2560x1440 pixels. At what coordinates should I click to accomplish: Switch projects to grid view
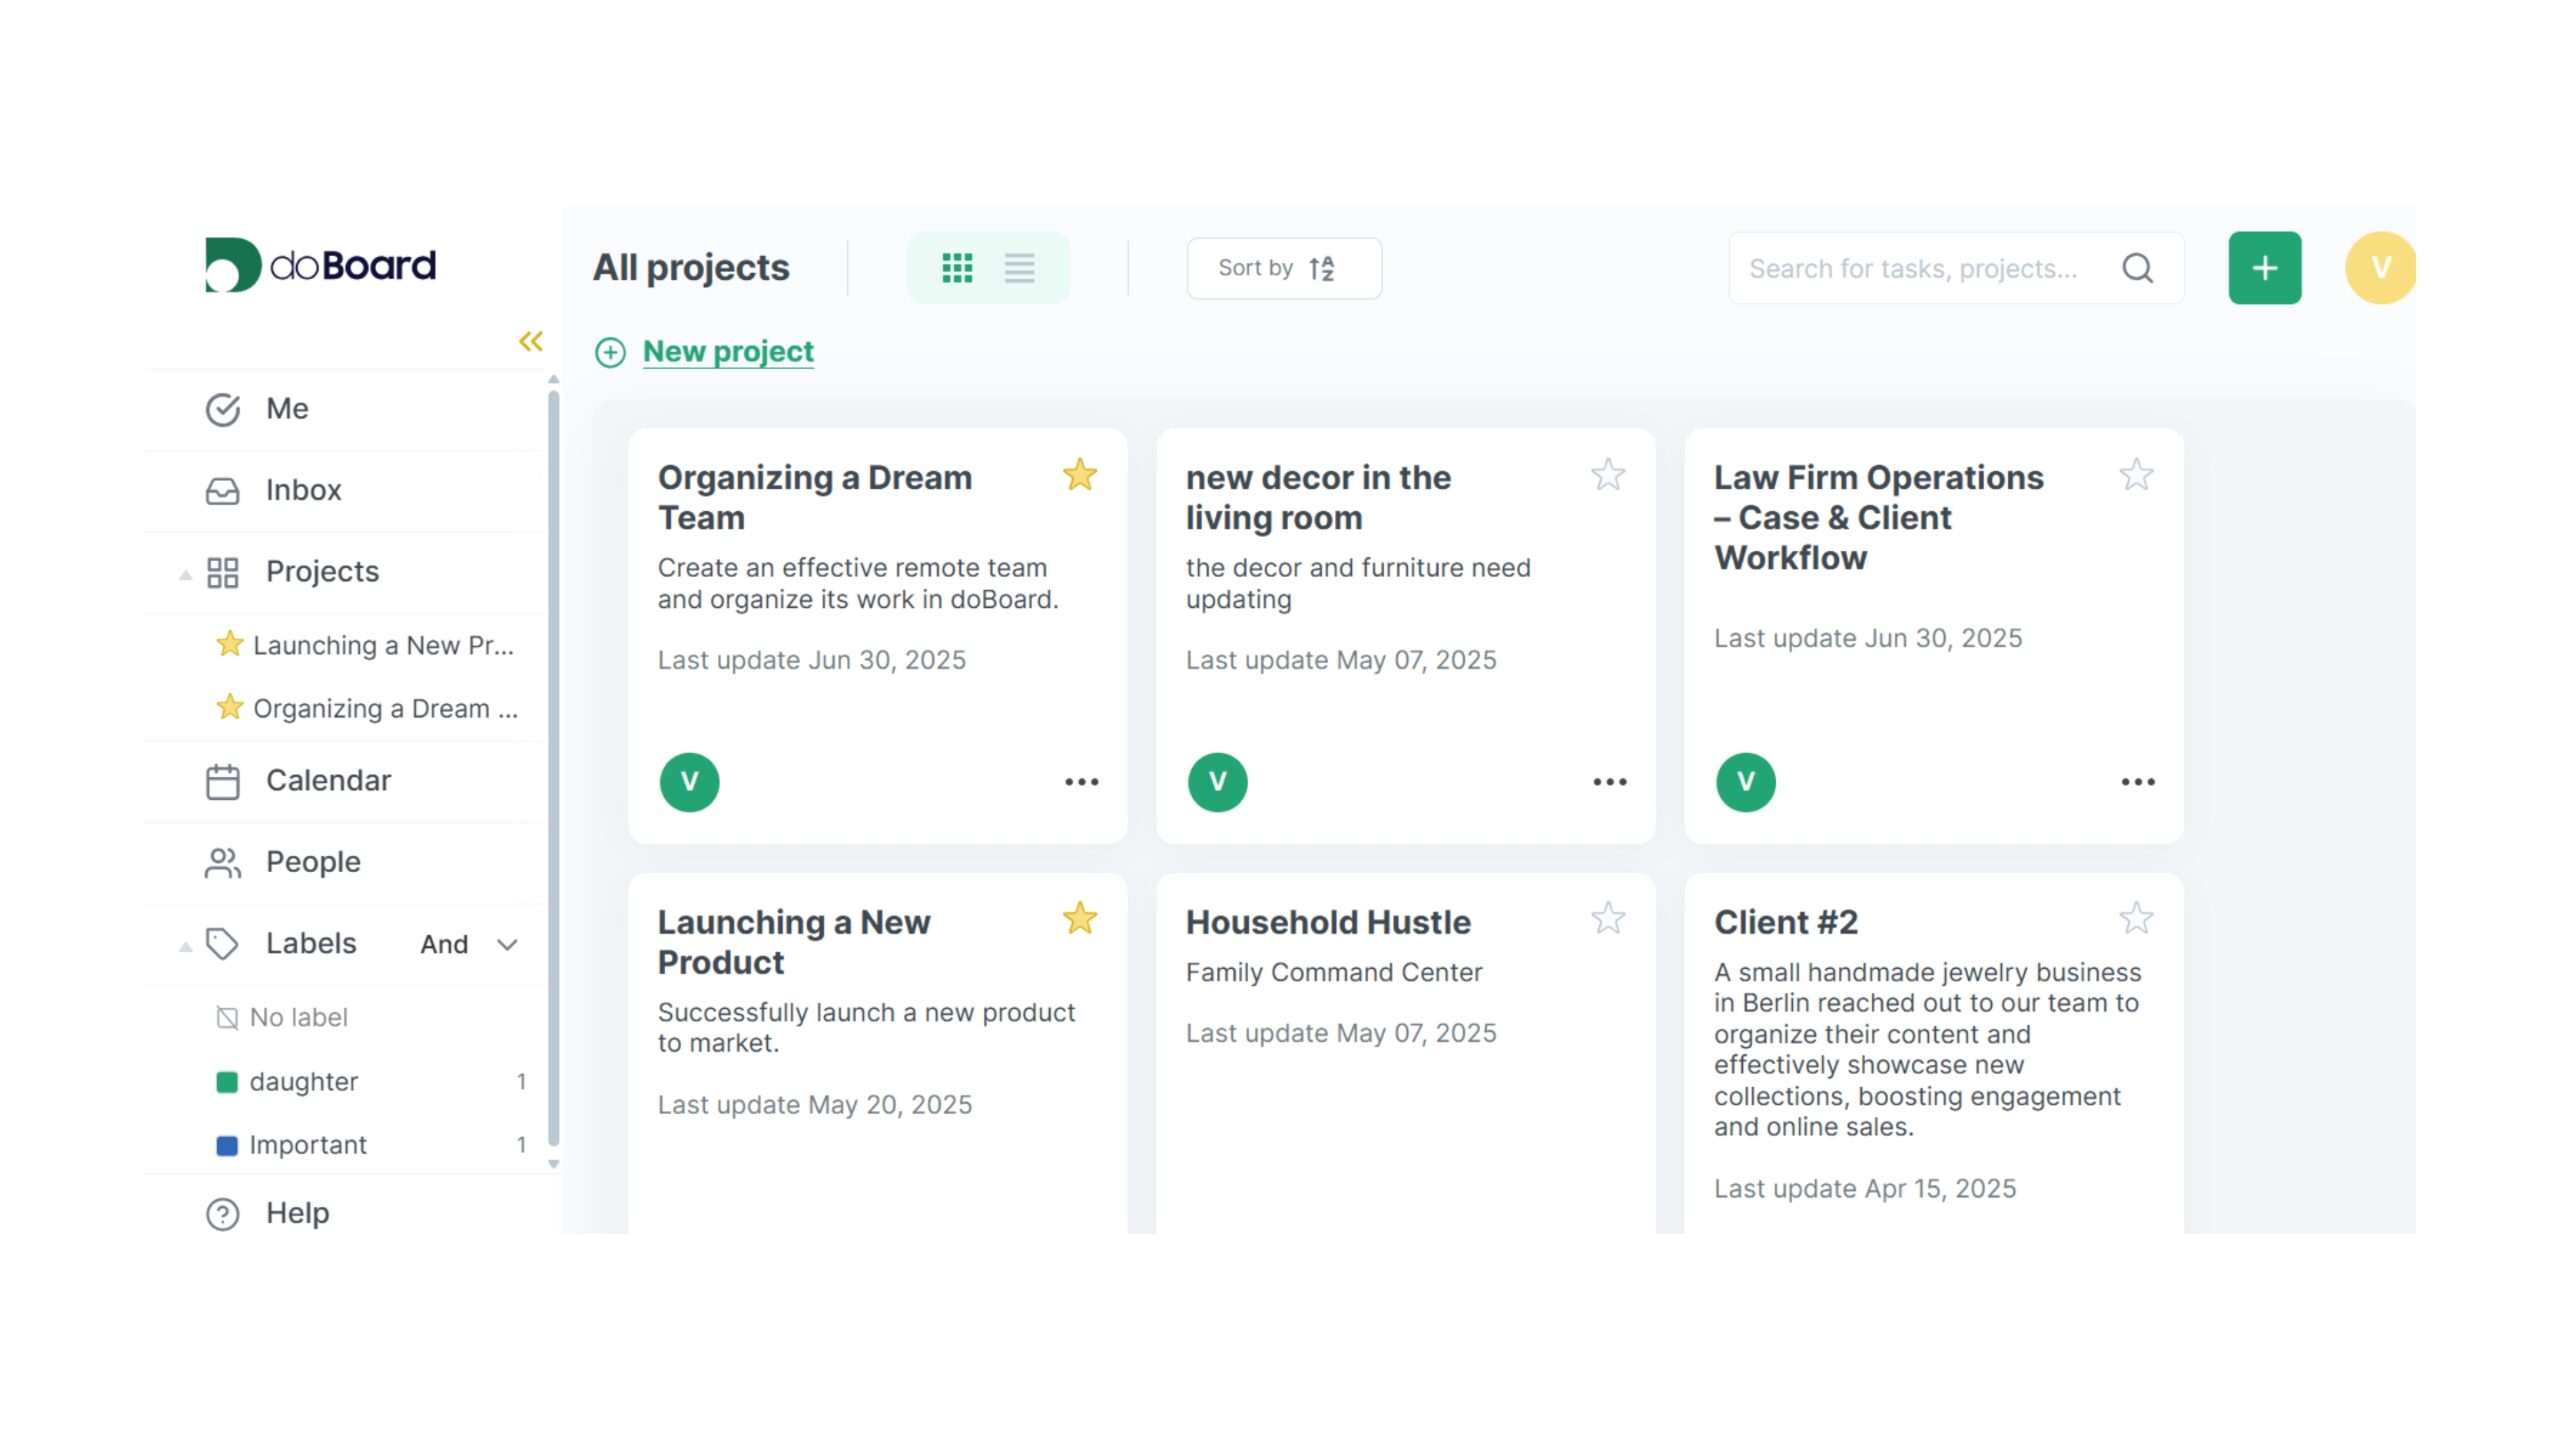tap(958, 267)
